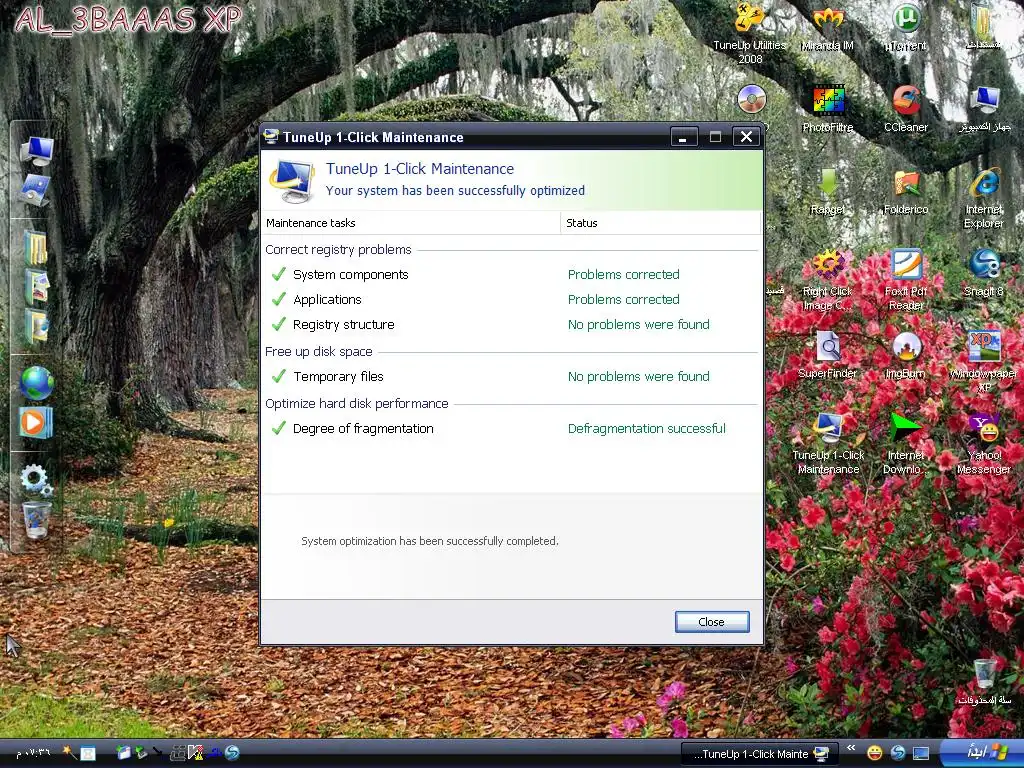Click the Free up disk space heading
This screenshot has width=1024, height=768.
click(x=319, y=351)
